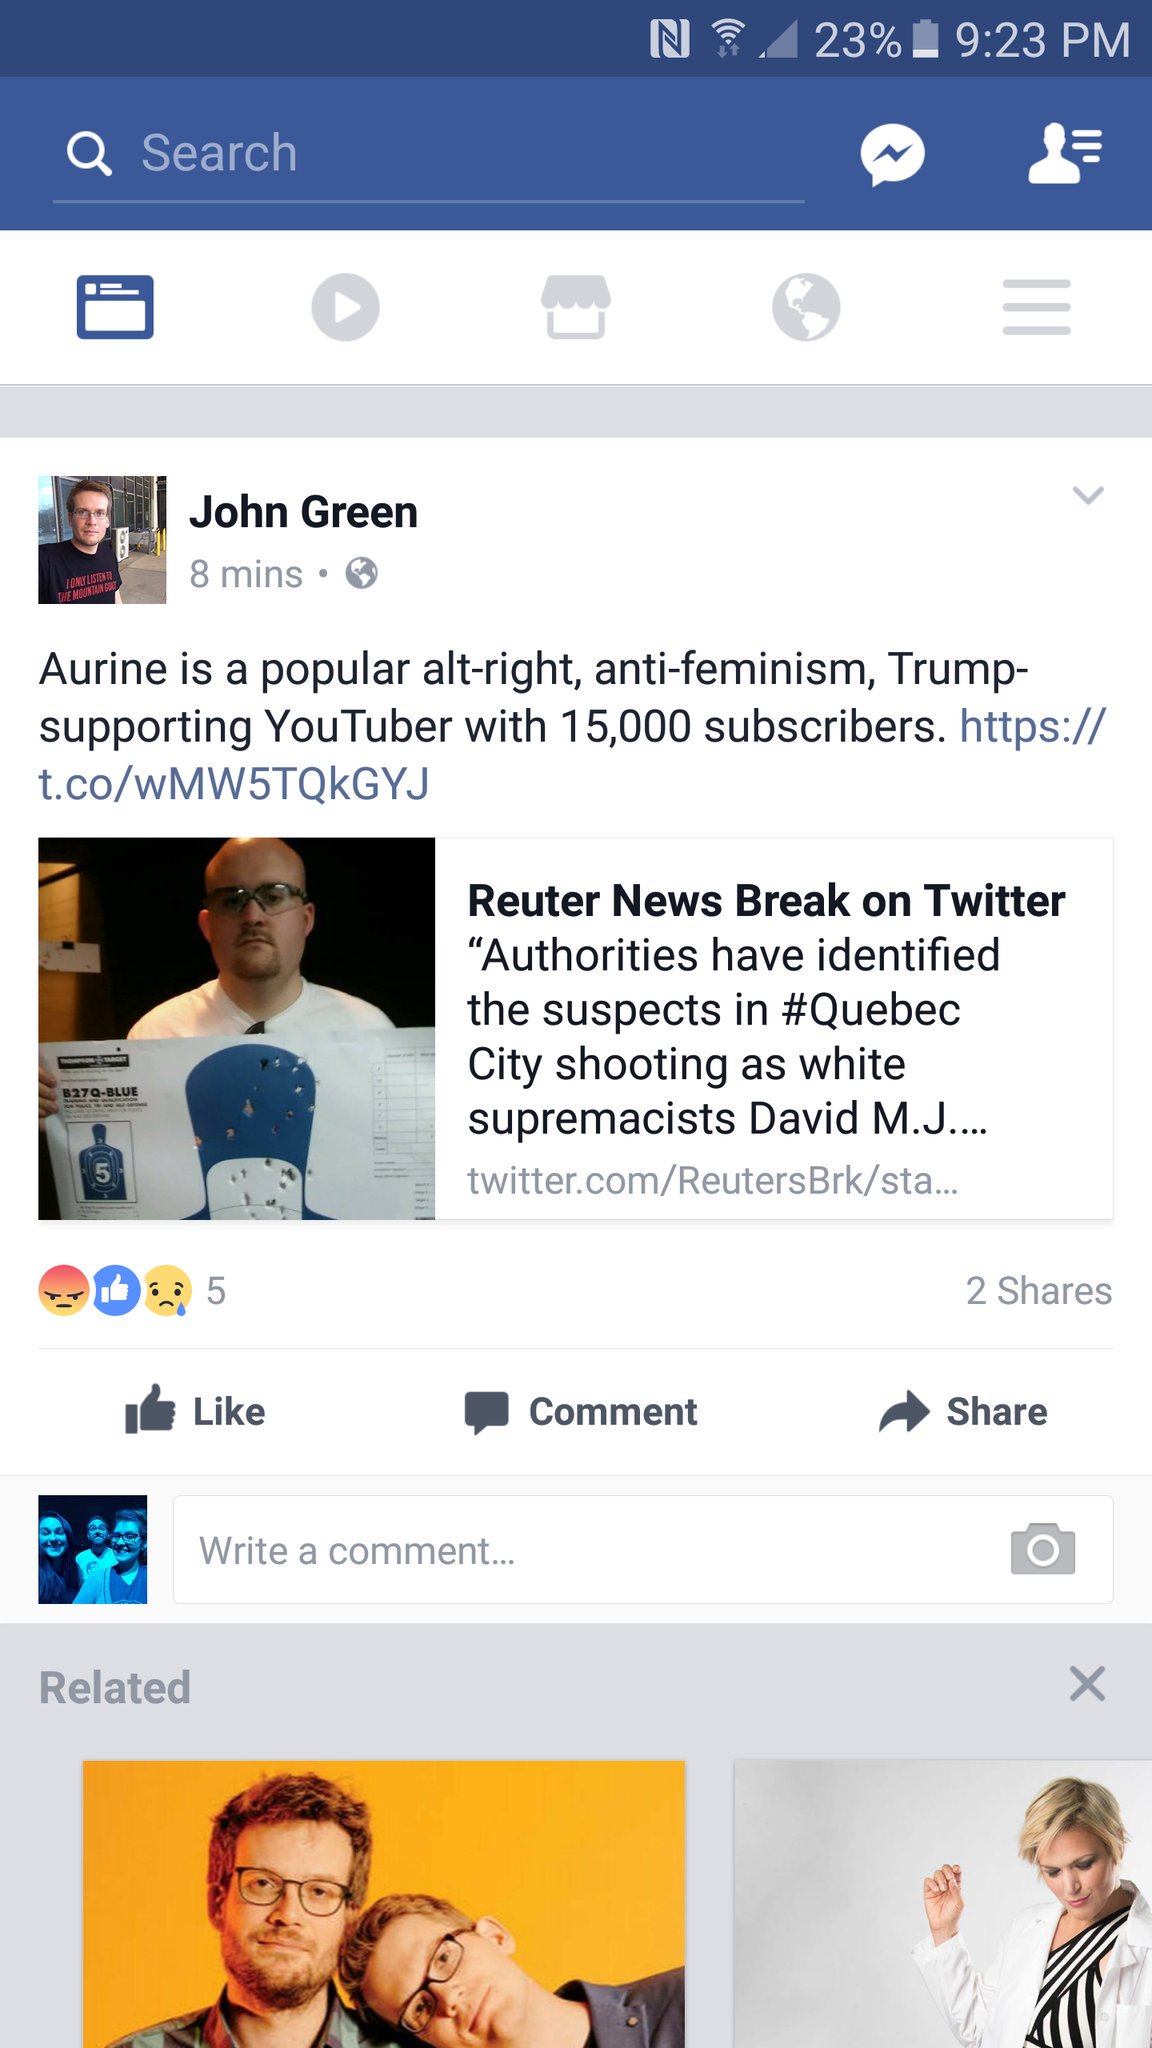The width and height of the screenshot is (1152, 2048).
Task: Open Messenger chat icon
Action: click(x=892, y=154)
